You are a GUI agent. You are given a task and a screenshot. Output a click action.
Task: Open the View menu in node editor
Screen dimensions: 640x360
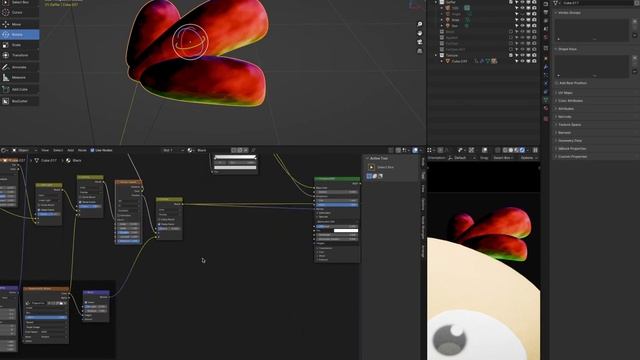pos(45,150)
